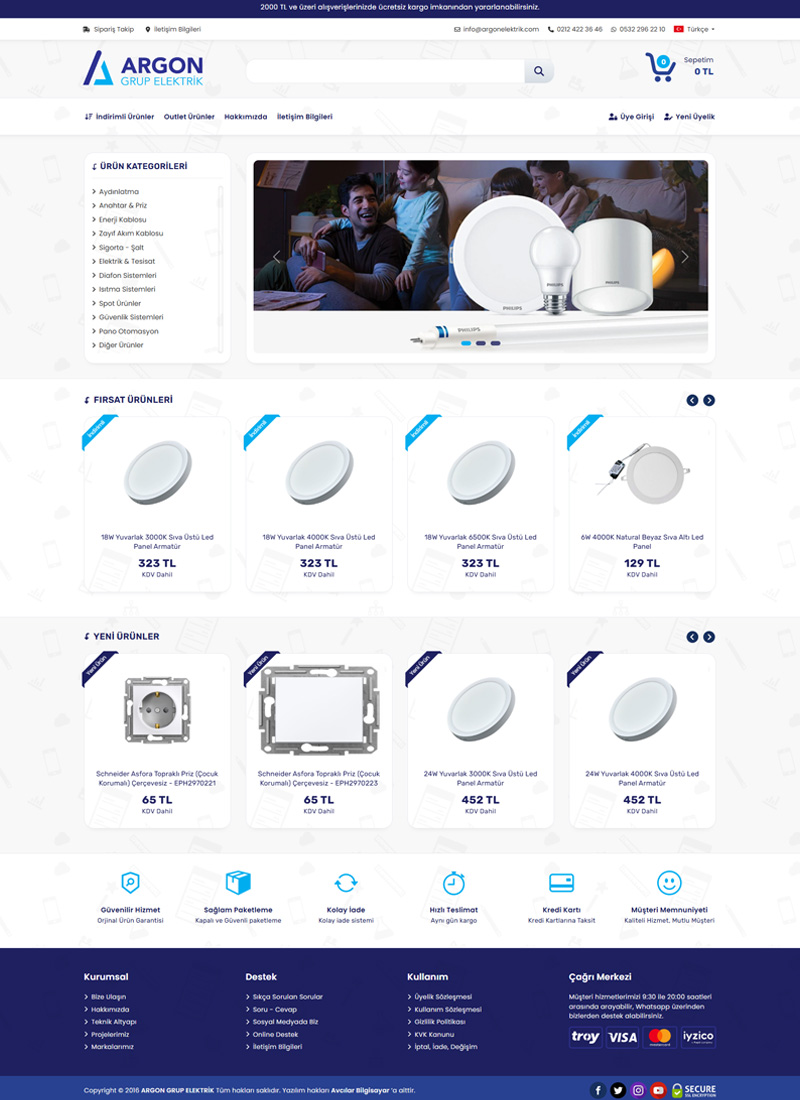Click the search magnifier icon
Viewport: 800px width, 1100px height.
(x=539, y=71)
